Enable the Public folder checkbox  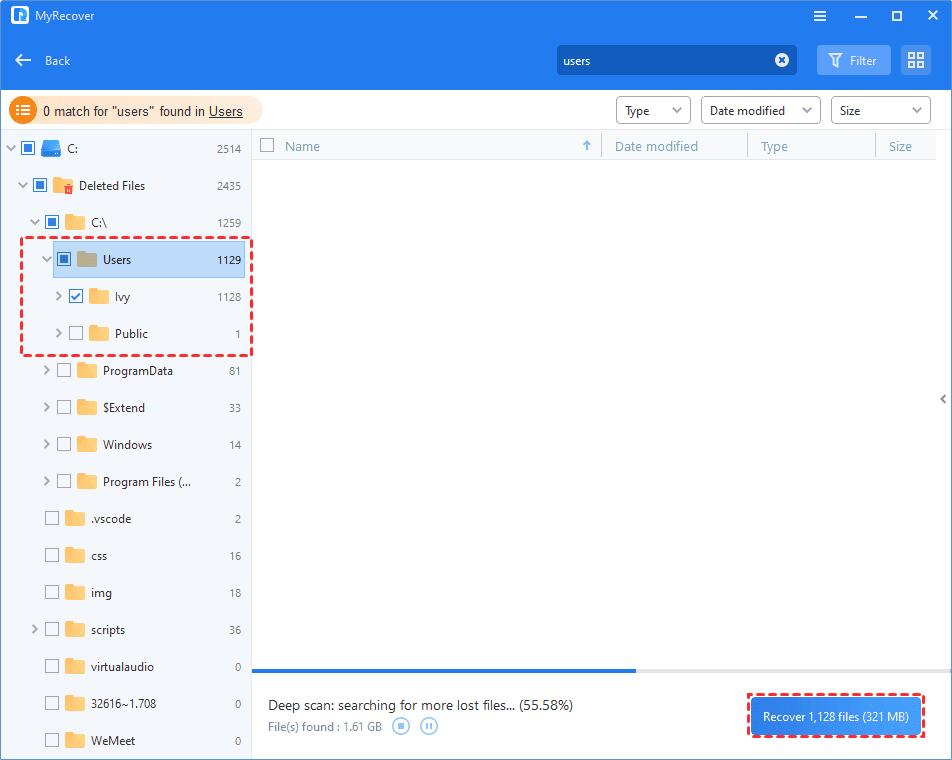[x=76, y=332]
